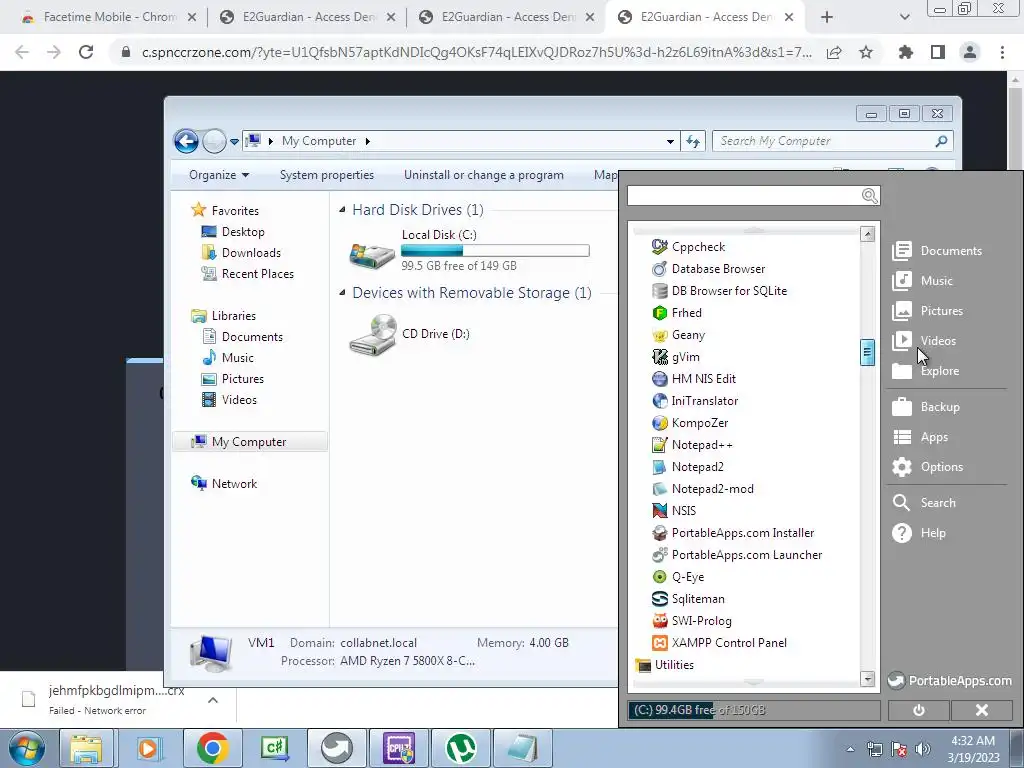Open the PortableApps Music folder

pyautogui.click(x=922, y=281)
